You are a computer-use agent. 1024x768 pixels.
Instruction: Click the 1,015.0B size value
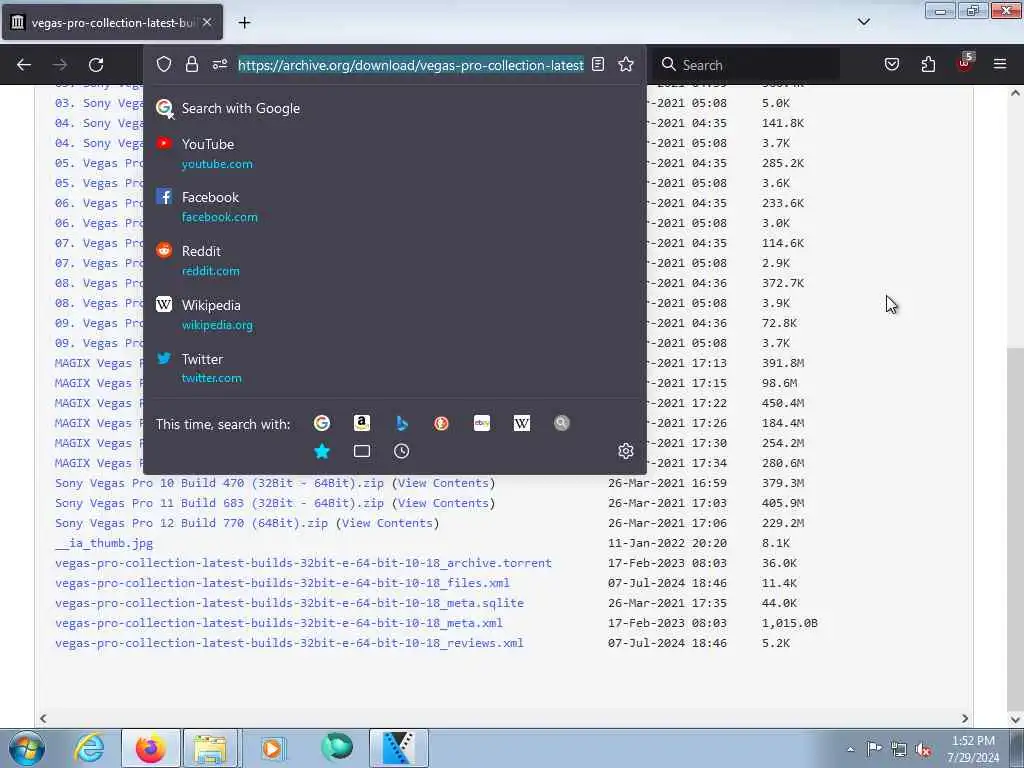coord(790,623)
